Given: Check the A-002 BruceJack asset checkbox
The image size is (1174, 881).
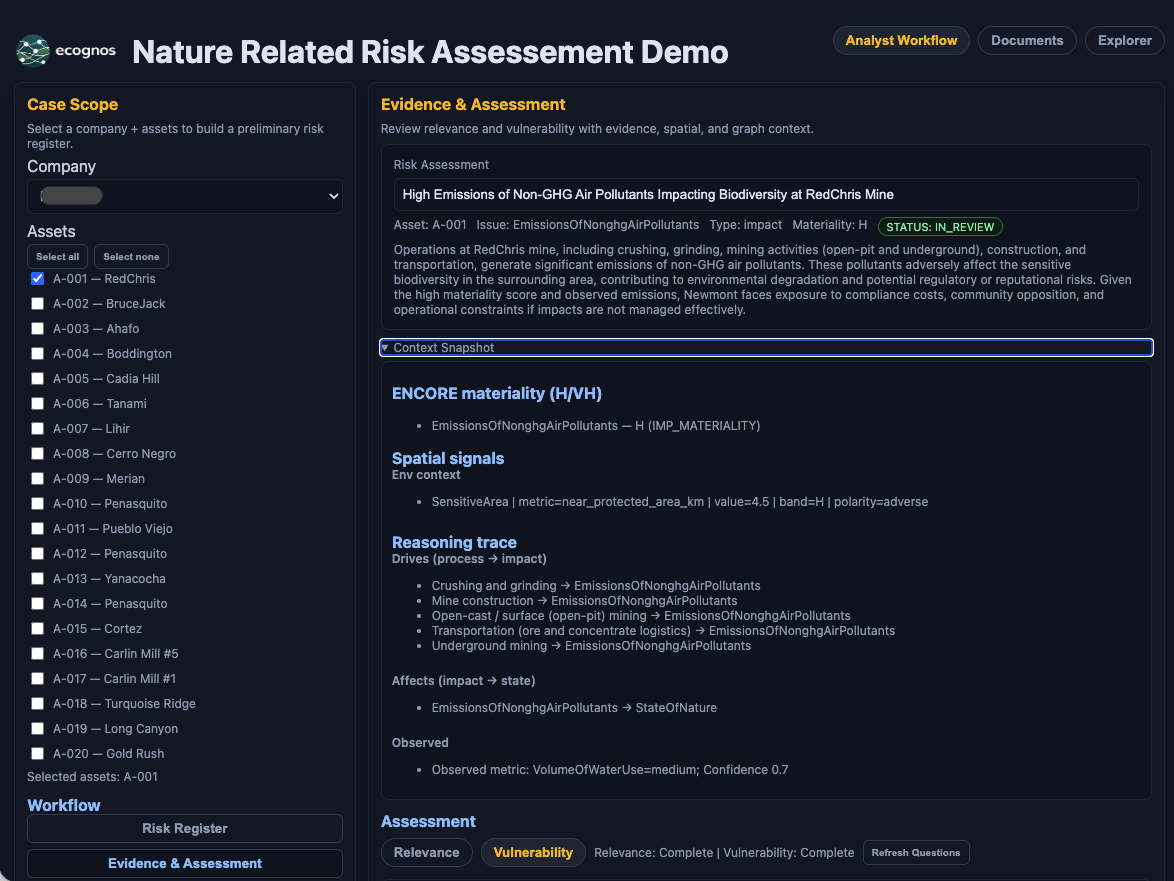Looking at the screenshot, I should point(38,304).
